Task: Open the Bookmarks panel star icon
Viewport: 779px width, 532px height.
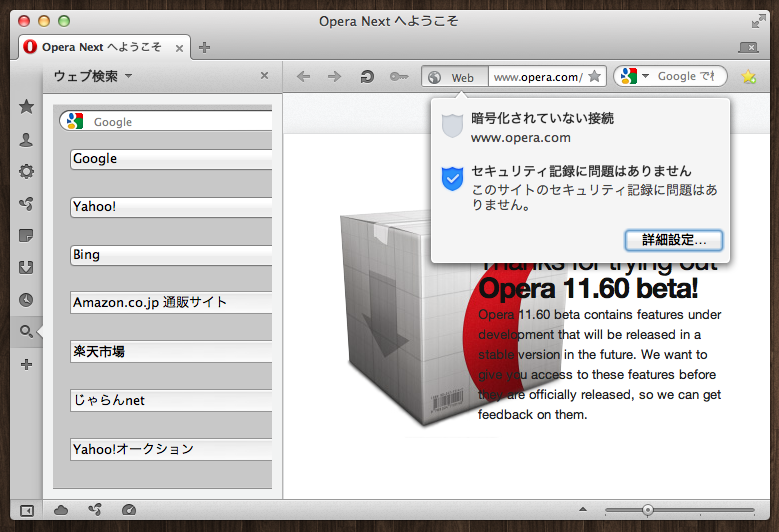Action: [x=26, y=106]
